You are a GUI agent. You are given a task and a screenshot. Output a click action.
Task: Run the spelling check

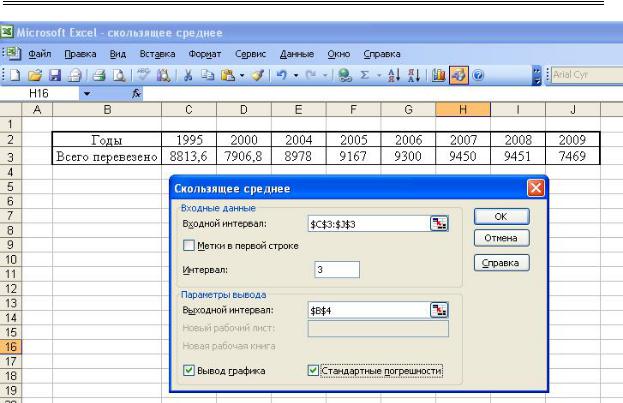point(143,75)
